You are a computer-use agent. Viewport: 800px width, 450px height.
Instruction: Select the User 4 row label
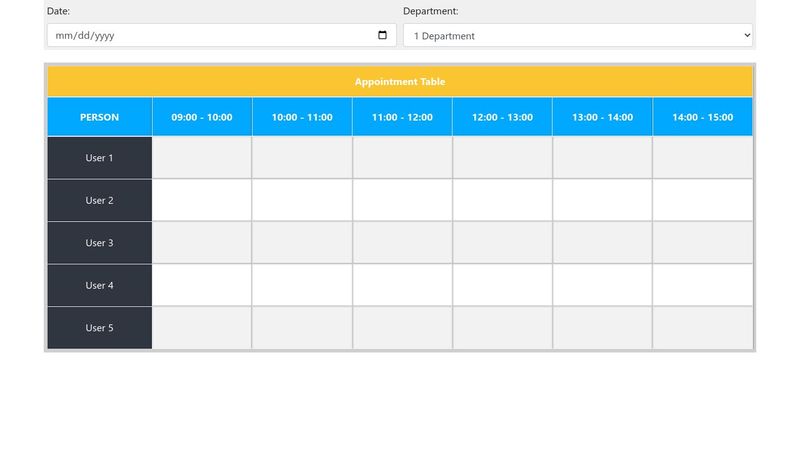(99, 285)
